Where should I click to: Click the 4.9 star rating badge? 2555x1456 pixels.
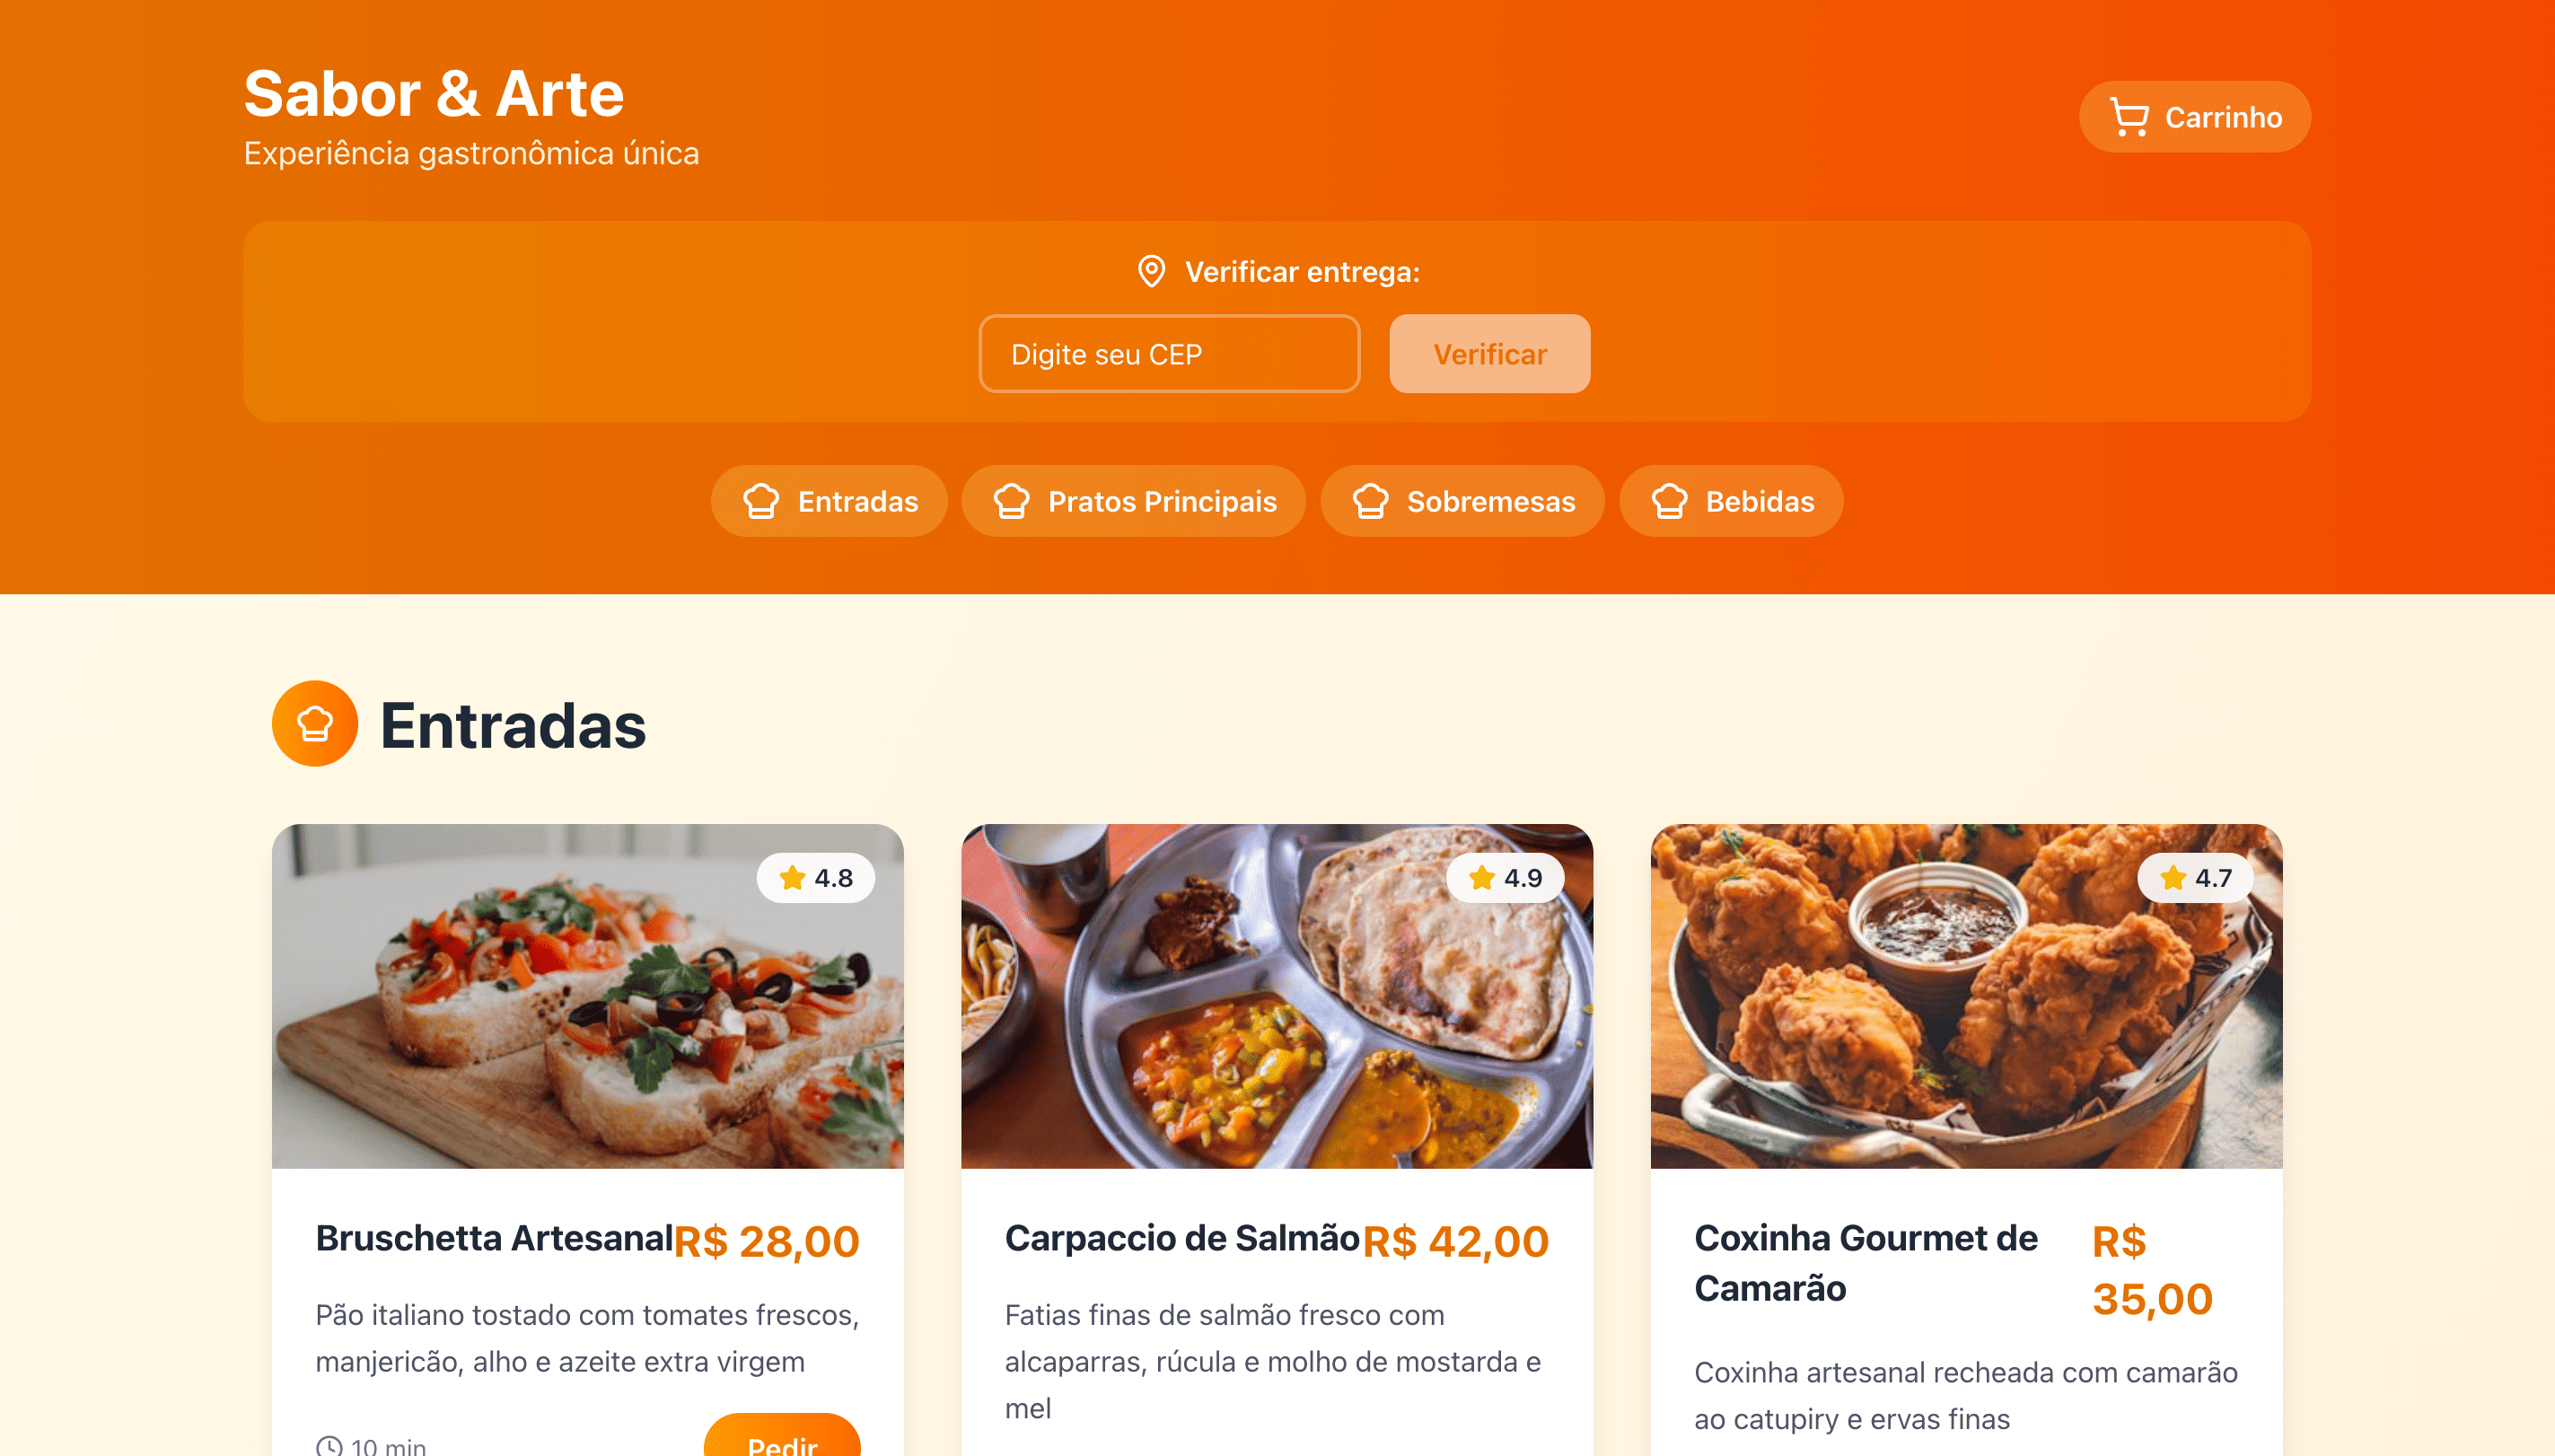pyautogui.click(x=1505, y=878)
